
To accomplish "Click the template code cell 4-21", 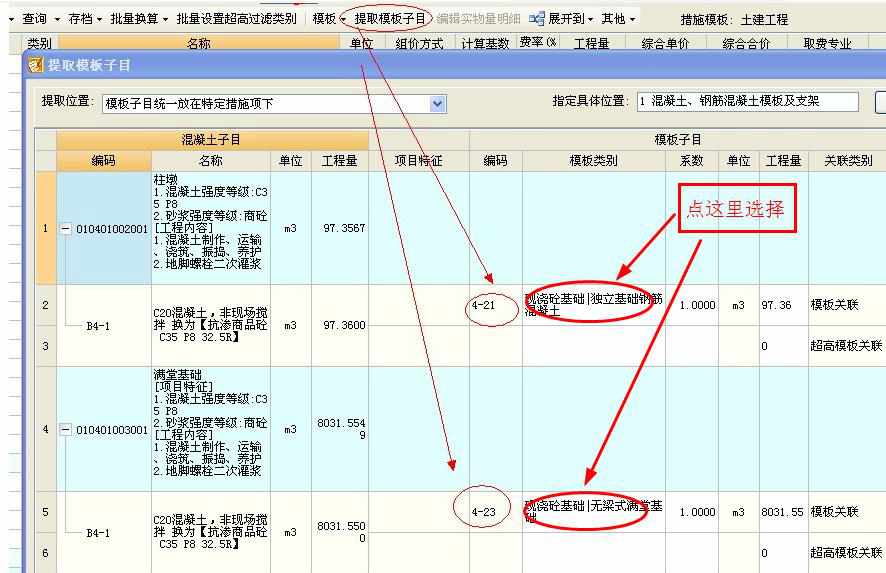I will click(x=496, y=305).
